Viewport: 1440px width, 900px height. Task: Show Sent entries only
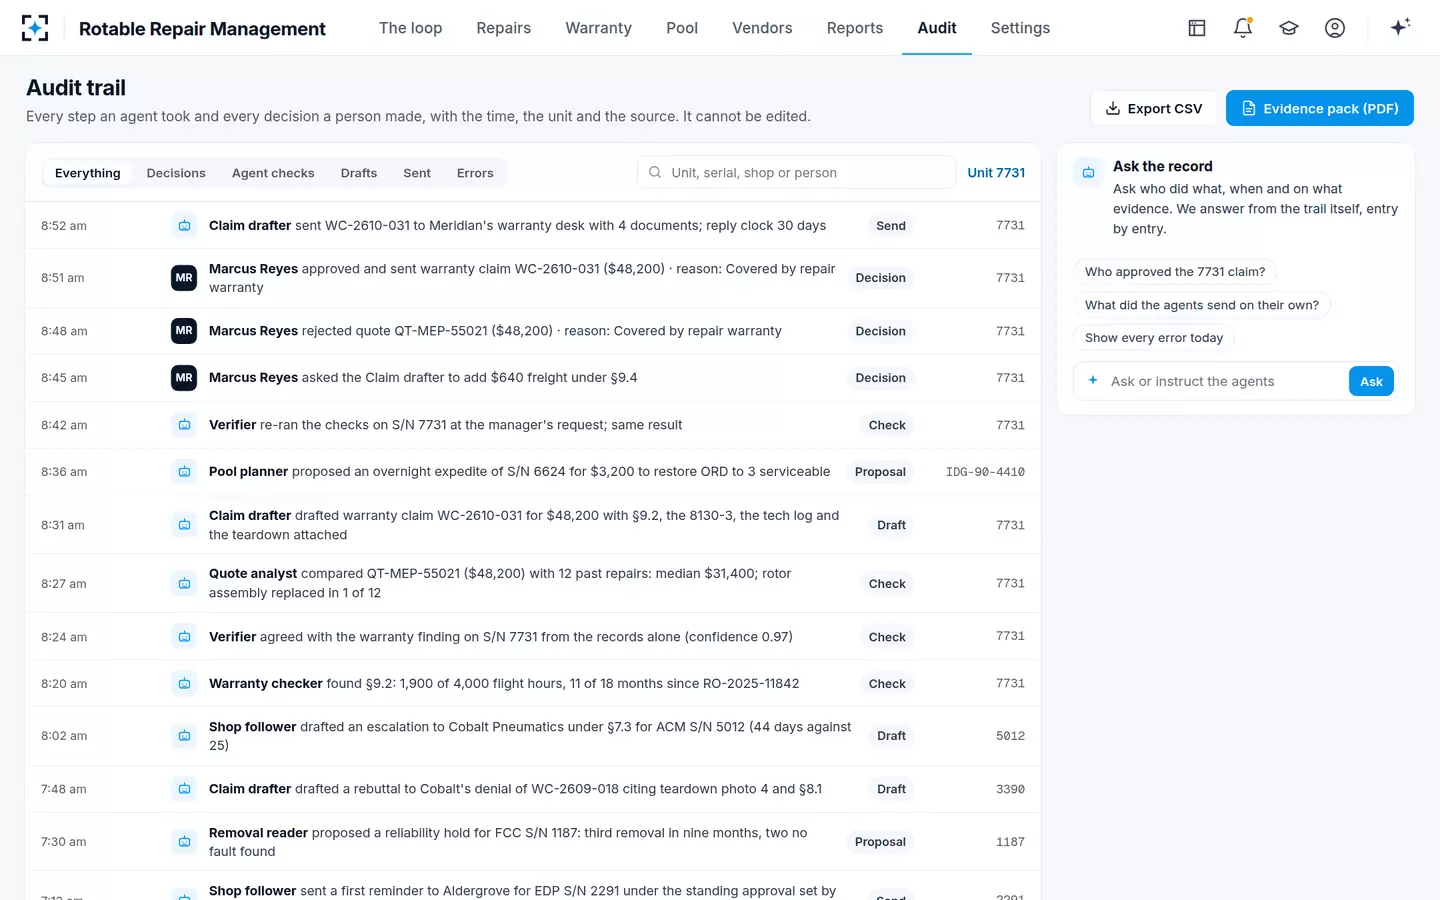coord(417,173)
